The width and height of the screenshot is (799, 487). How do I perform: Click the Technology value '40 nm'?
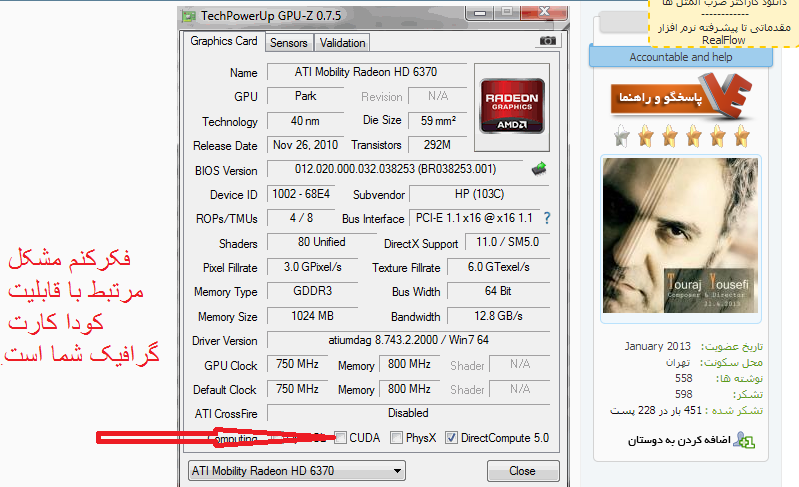305,121
